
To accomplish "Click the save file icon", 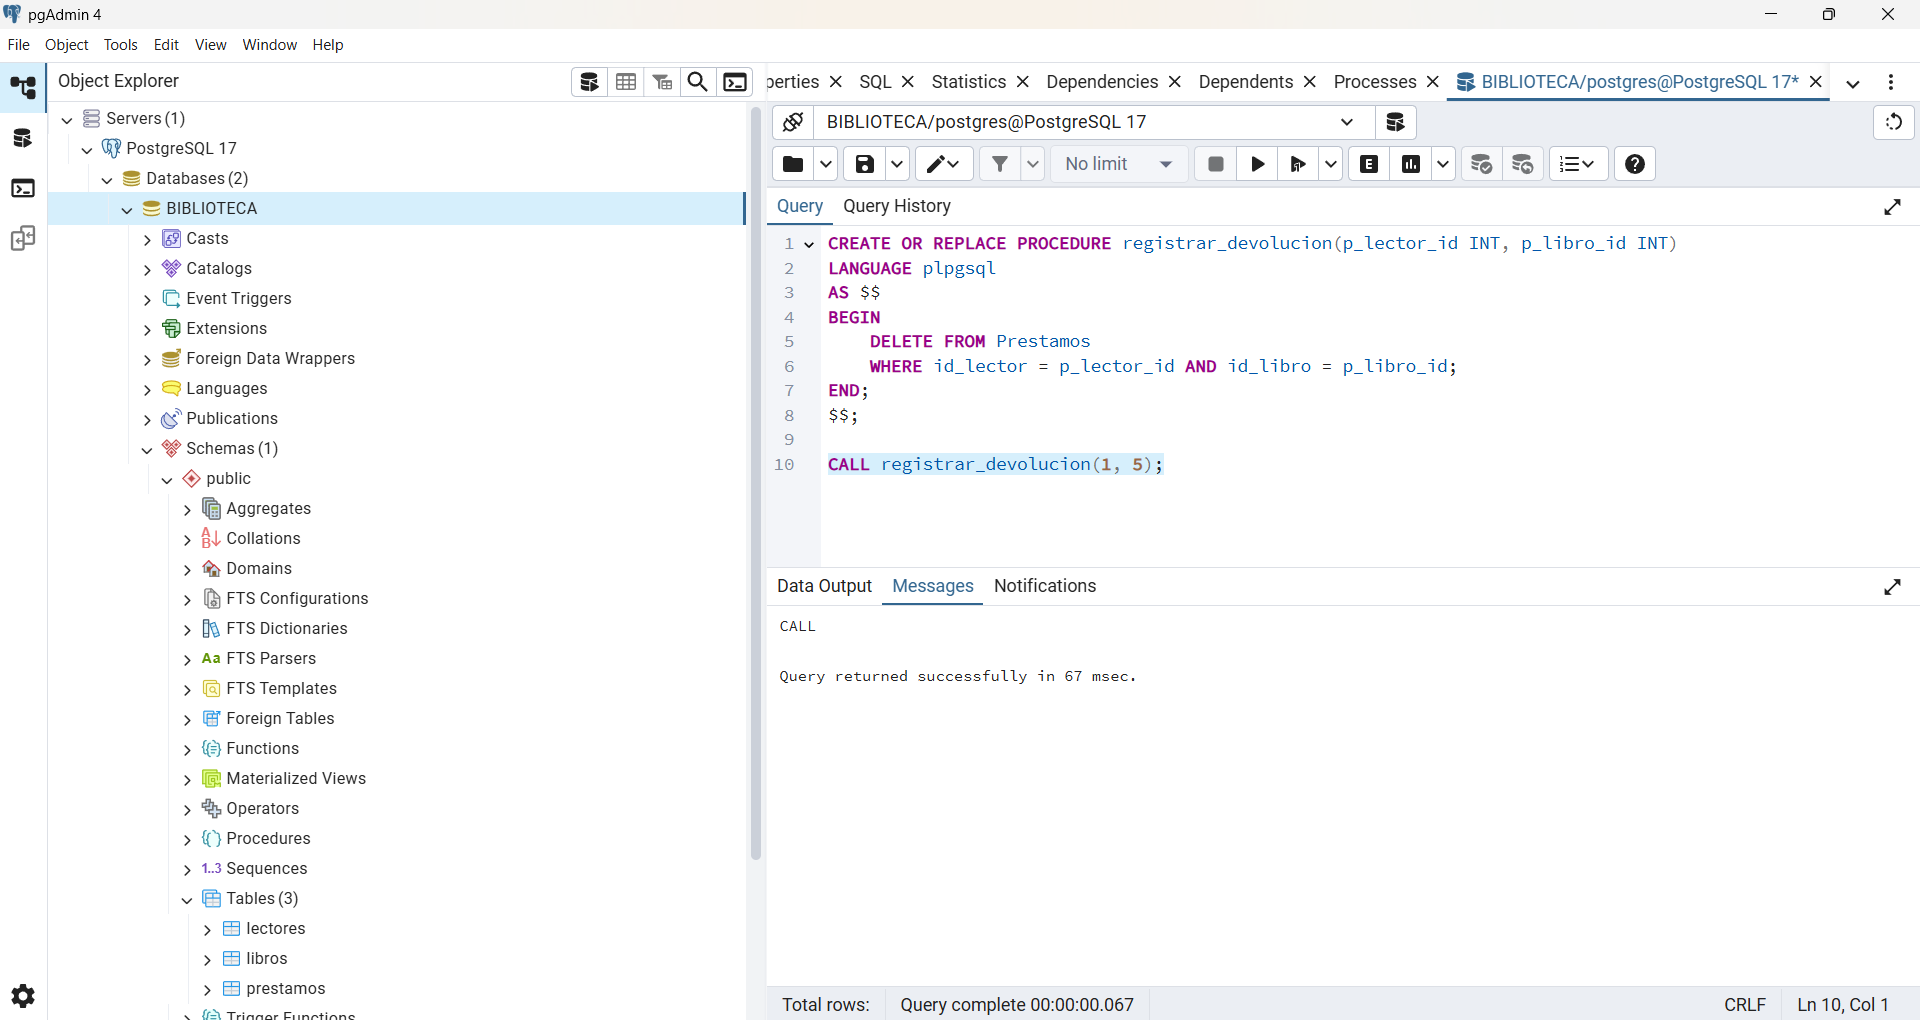I will coord(865,164).
